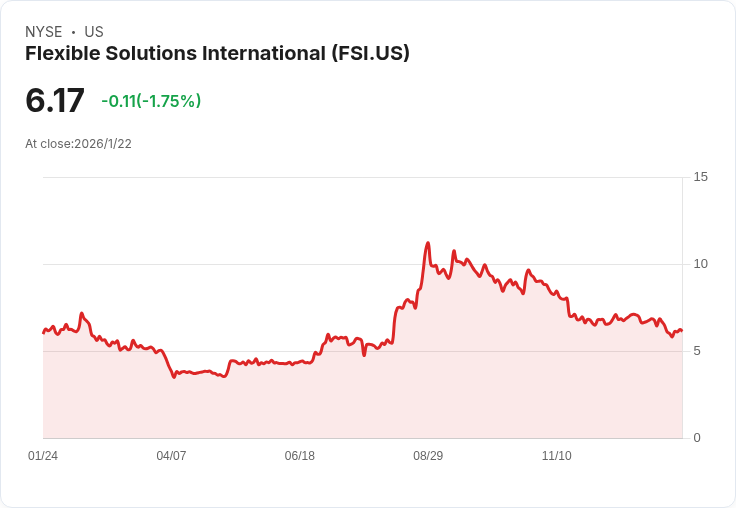736x508 pixels.
Task: Click the 15 price axis label
Action: [700, 177]
